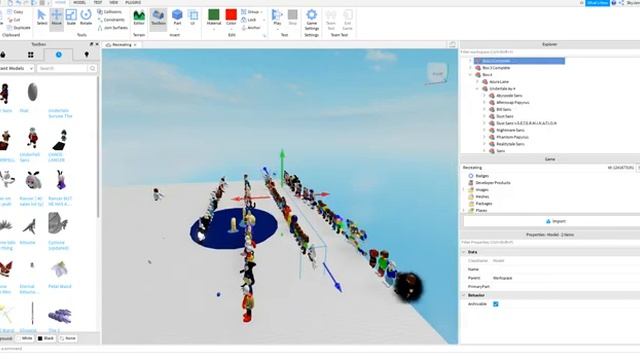Viewport: 640px width, 360px height.
Task: Switch to the PLUGINS ribbon tab
Action: 133,2
